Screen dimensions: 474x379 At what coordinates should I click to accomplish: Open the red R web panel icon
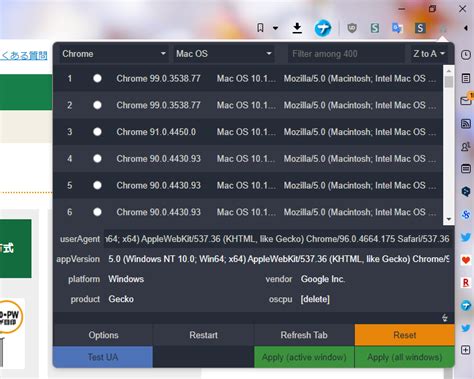(x=466, y=283)
